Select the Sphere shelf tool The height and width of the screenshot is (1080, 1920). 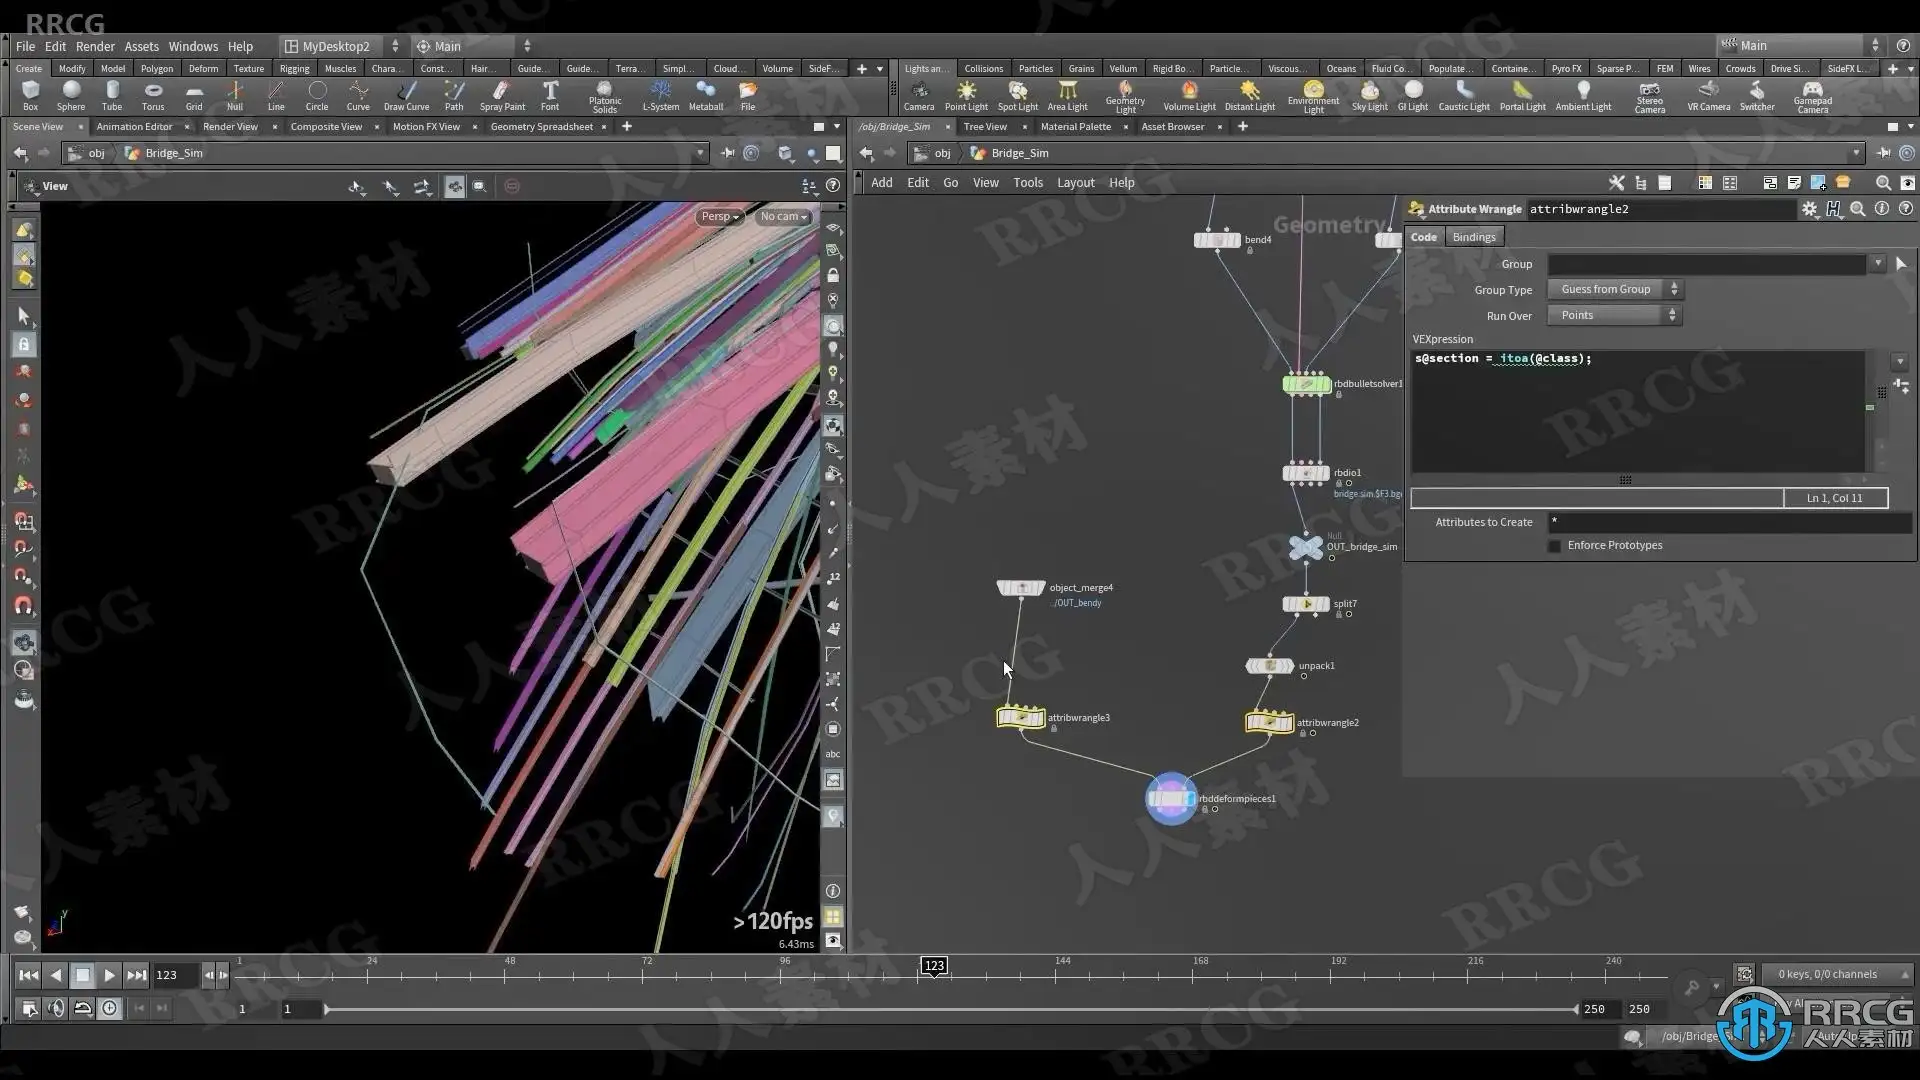pyautogui.click(x=70, y=95)
